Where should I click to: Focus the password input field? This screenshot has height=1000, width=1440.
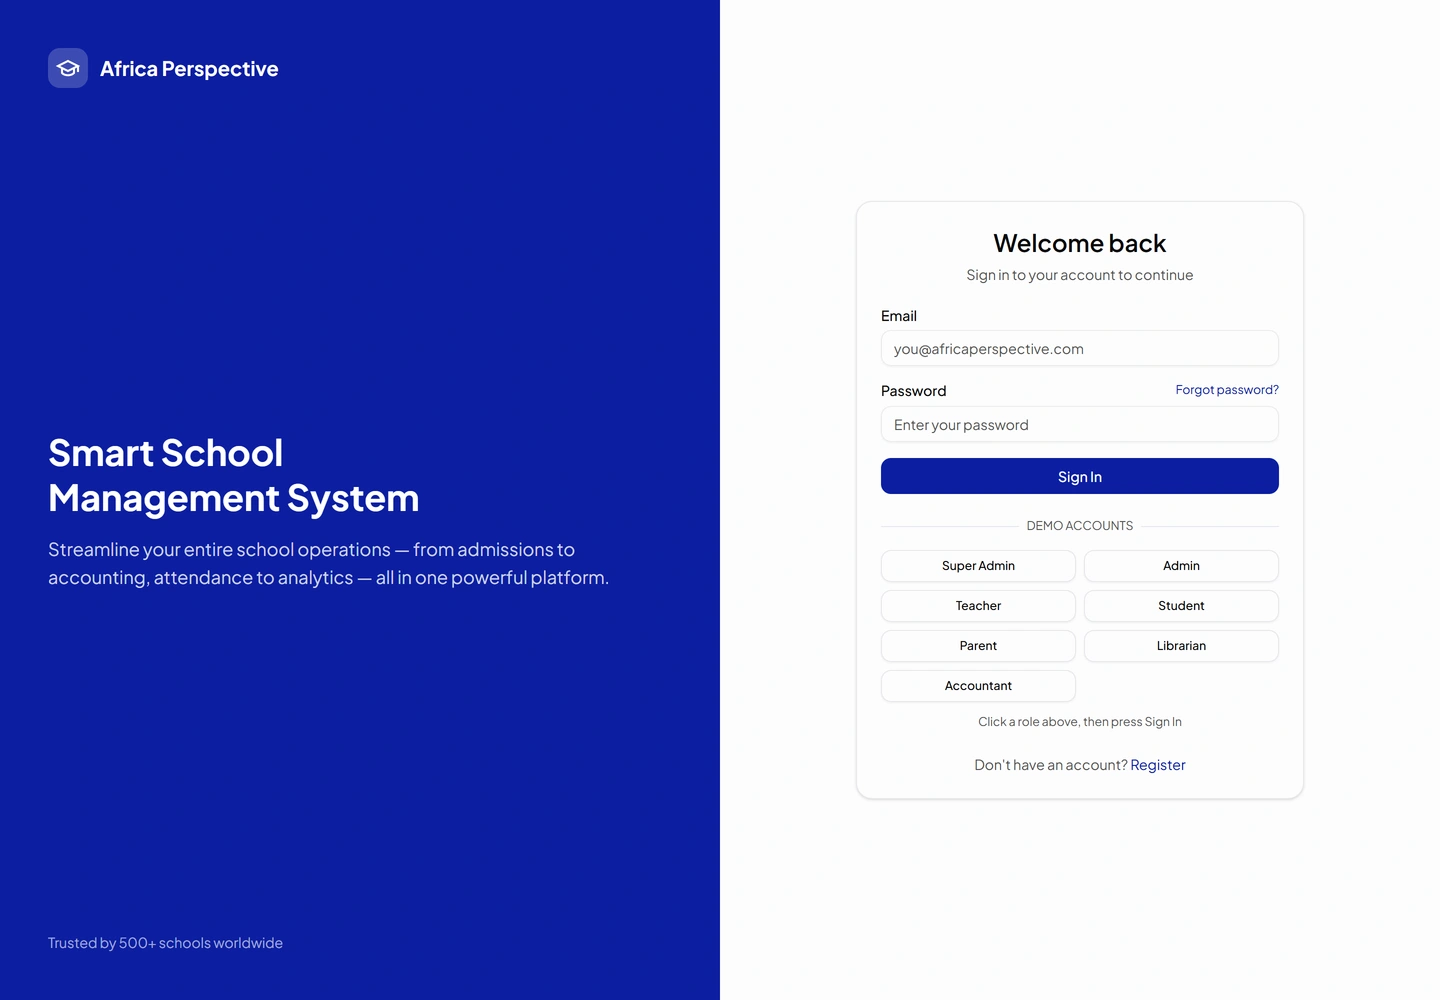[x=1079, y=425]
